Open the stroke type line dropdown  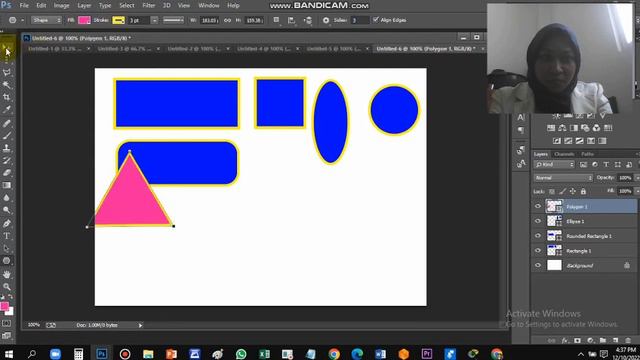pos(173,20)
